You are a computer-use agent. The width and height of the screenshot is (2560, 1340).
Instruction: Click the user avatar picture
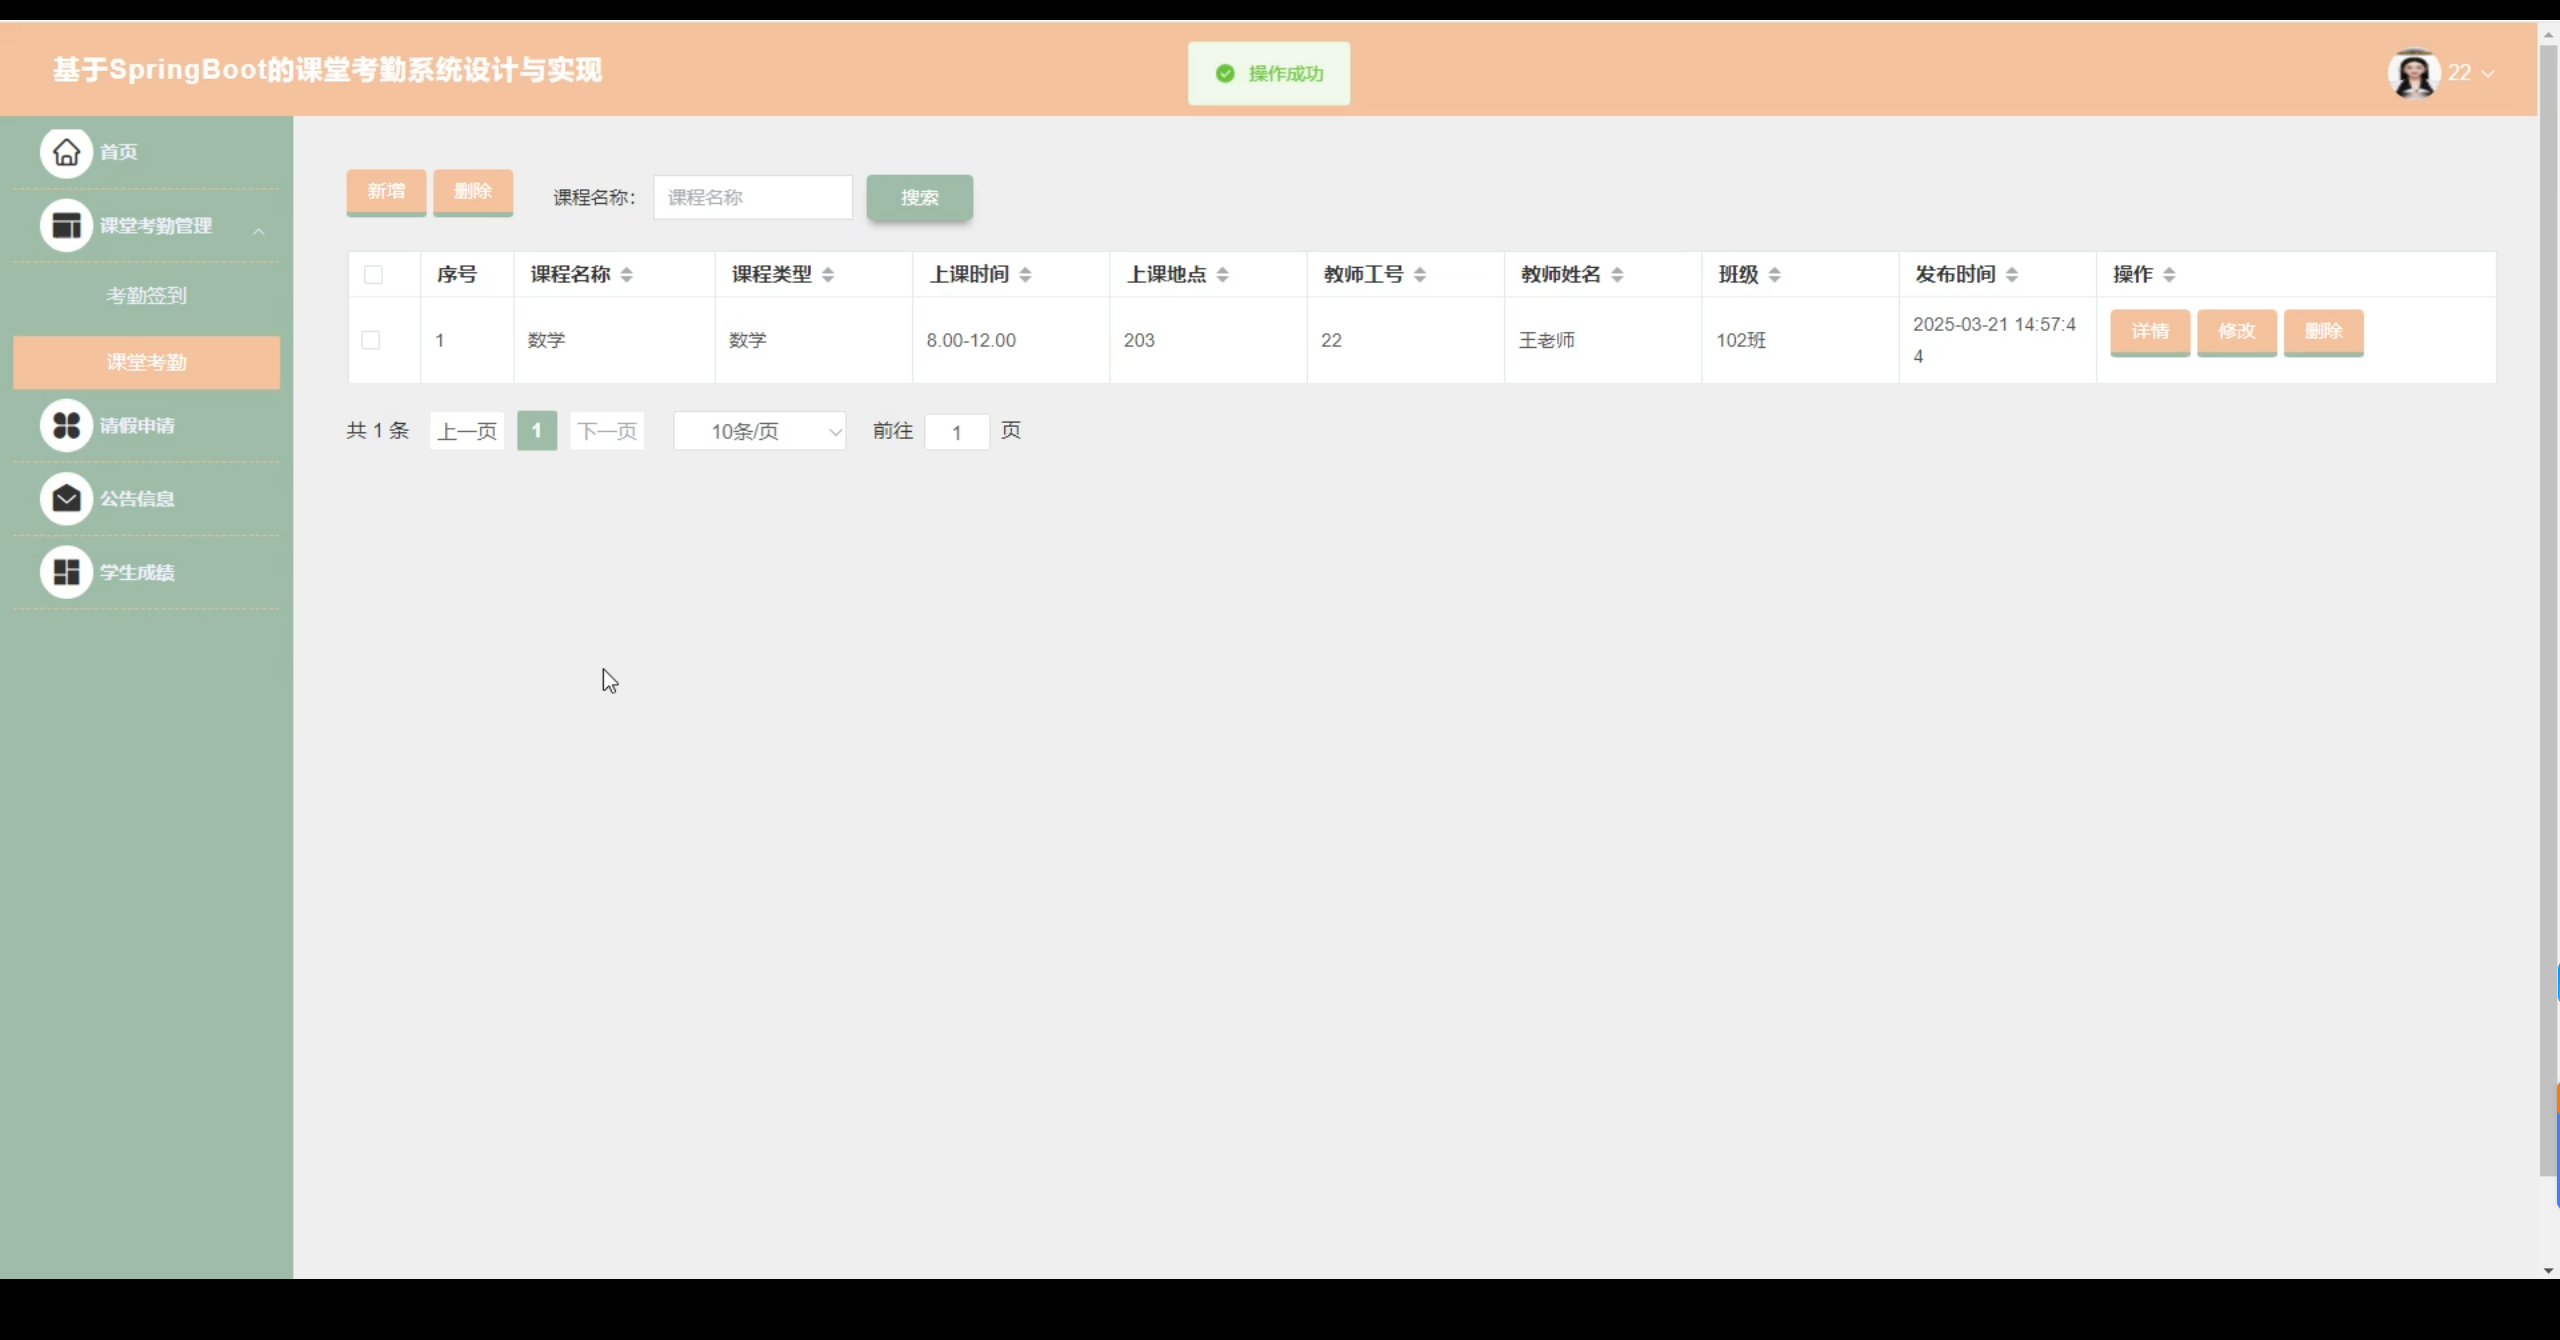(x=2414, y=73)
